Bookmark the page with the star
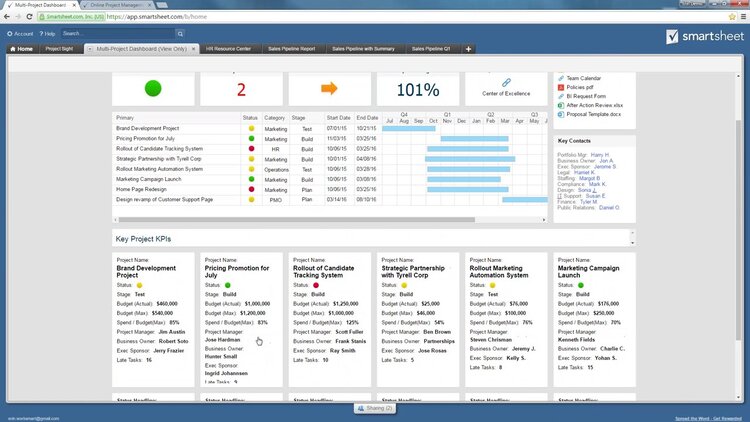The image size is (750, 422). [732, 17]
